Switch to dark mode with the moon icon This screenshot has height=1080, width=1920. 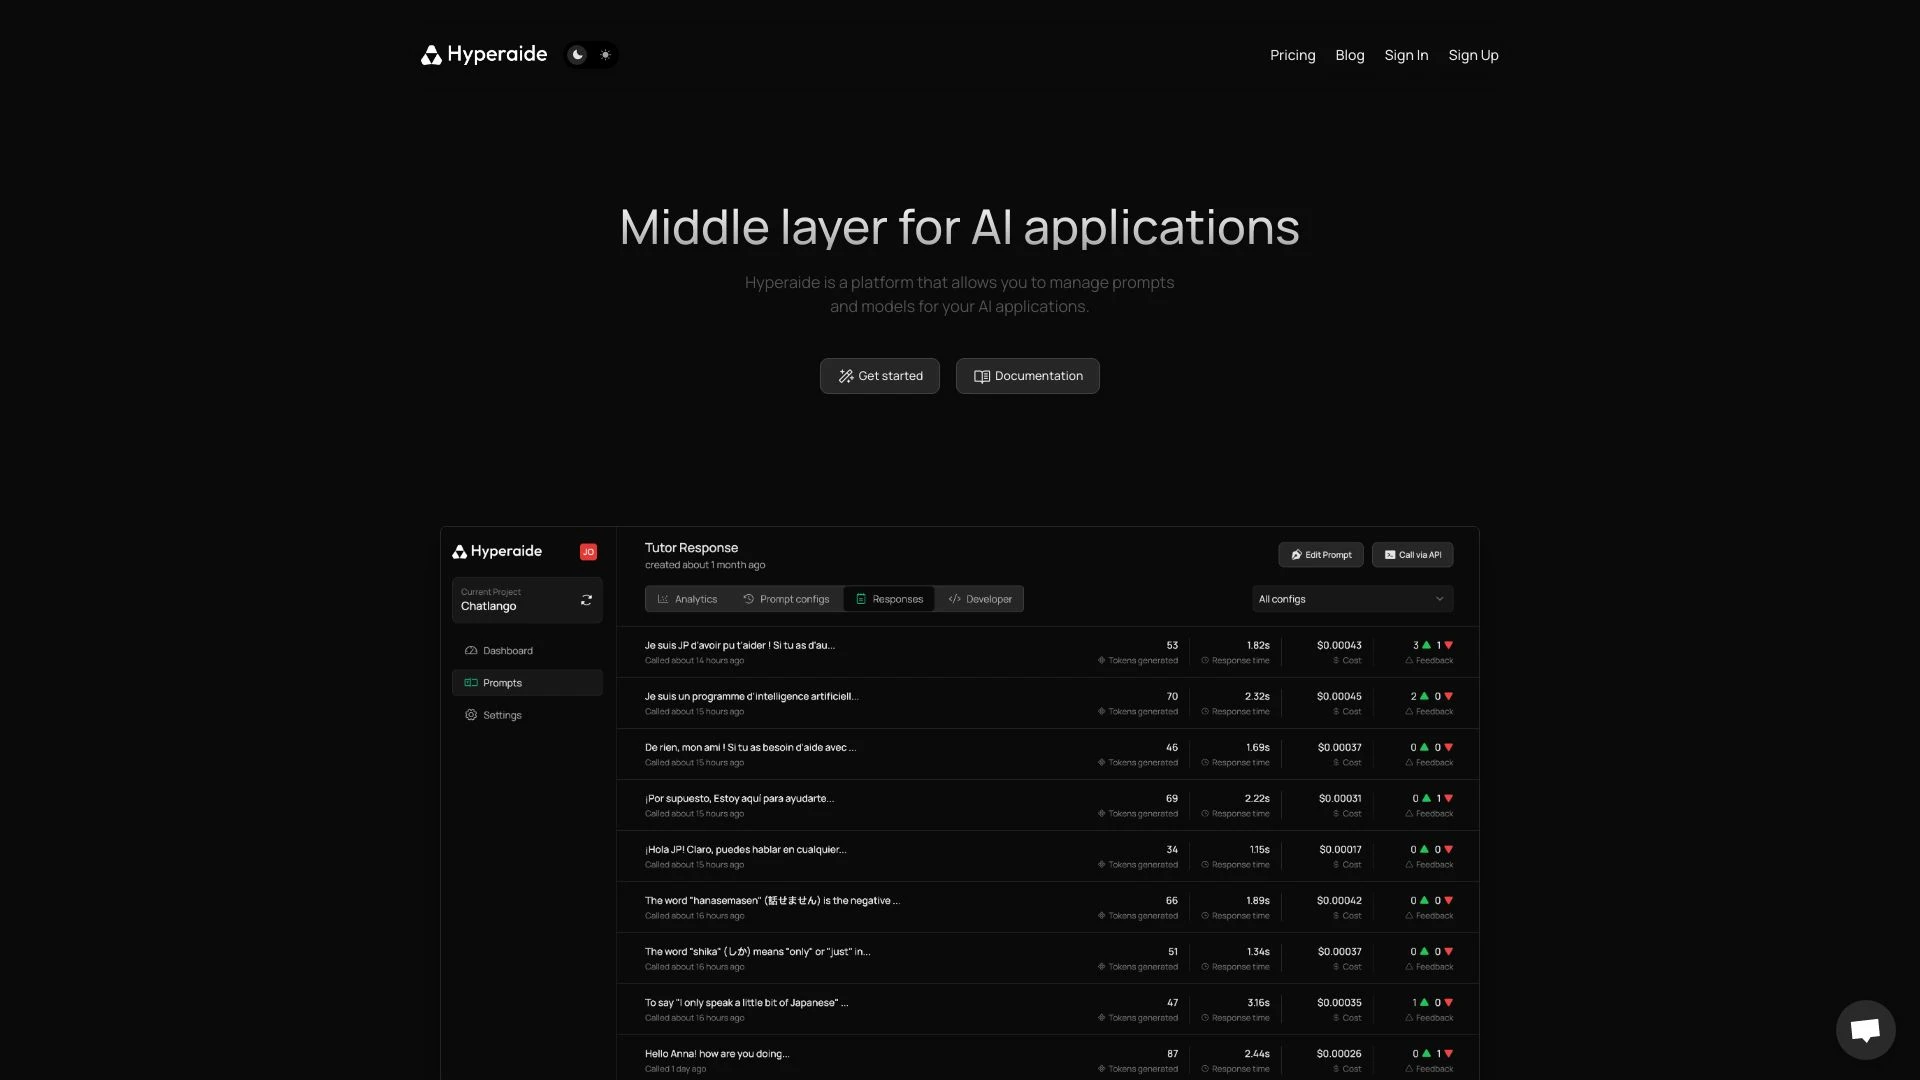click(x=578, y=55)
